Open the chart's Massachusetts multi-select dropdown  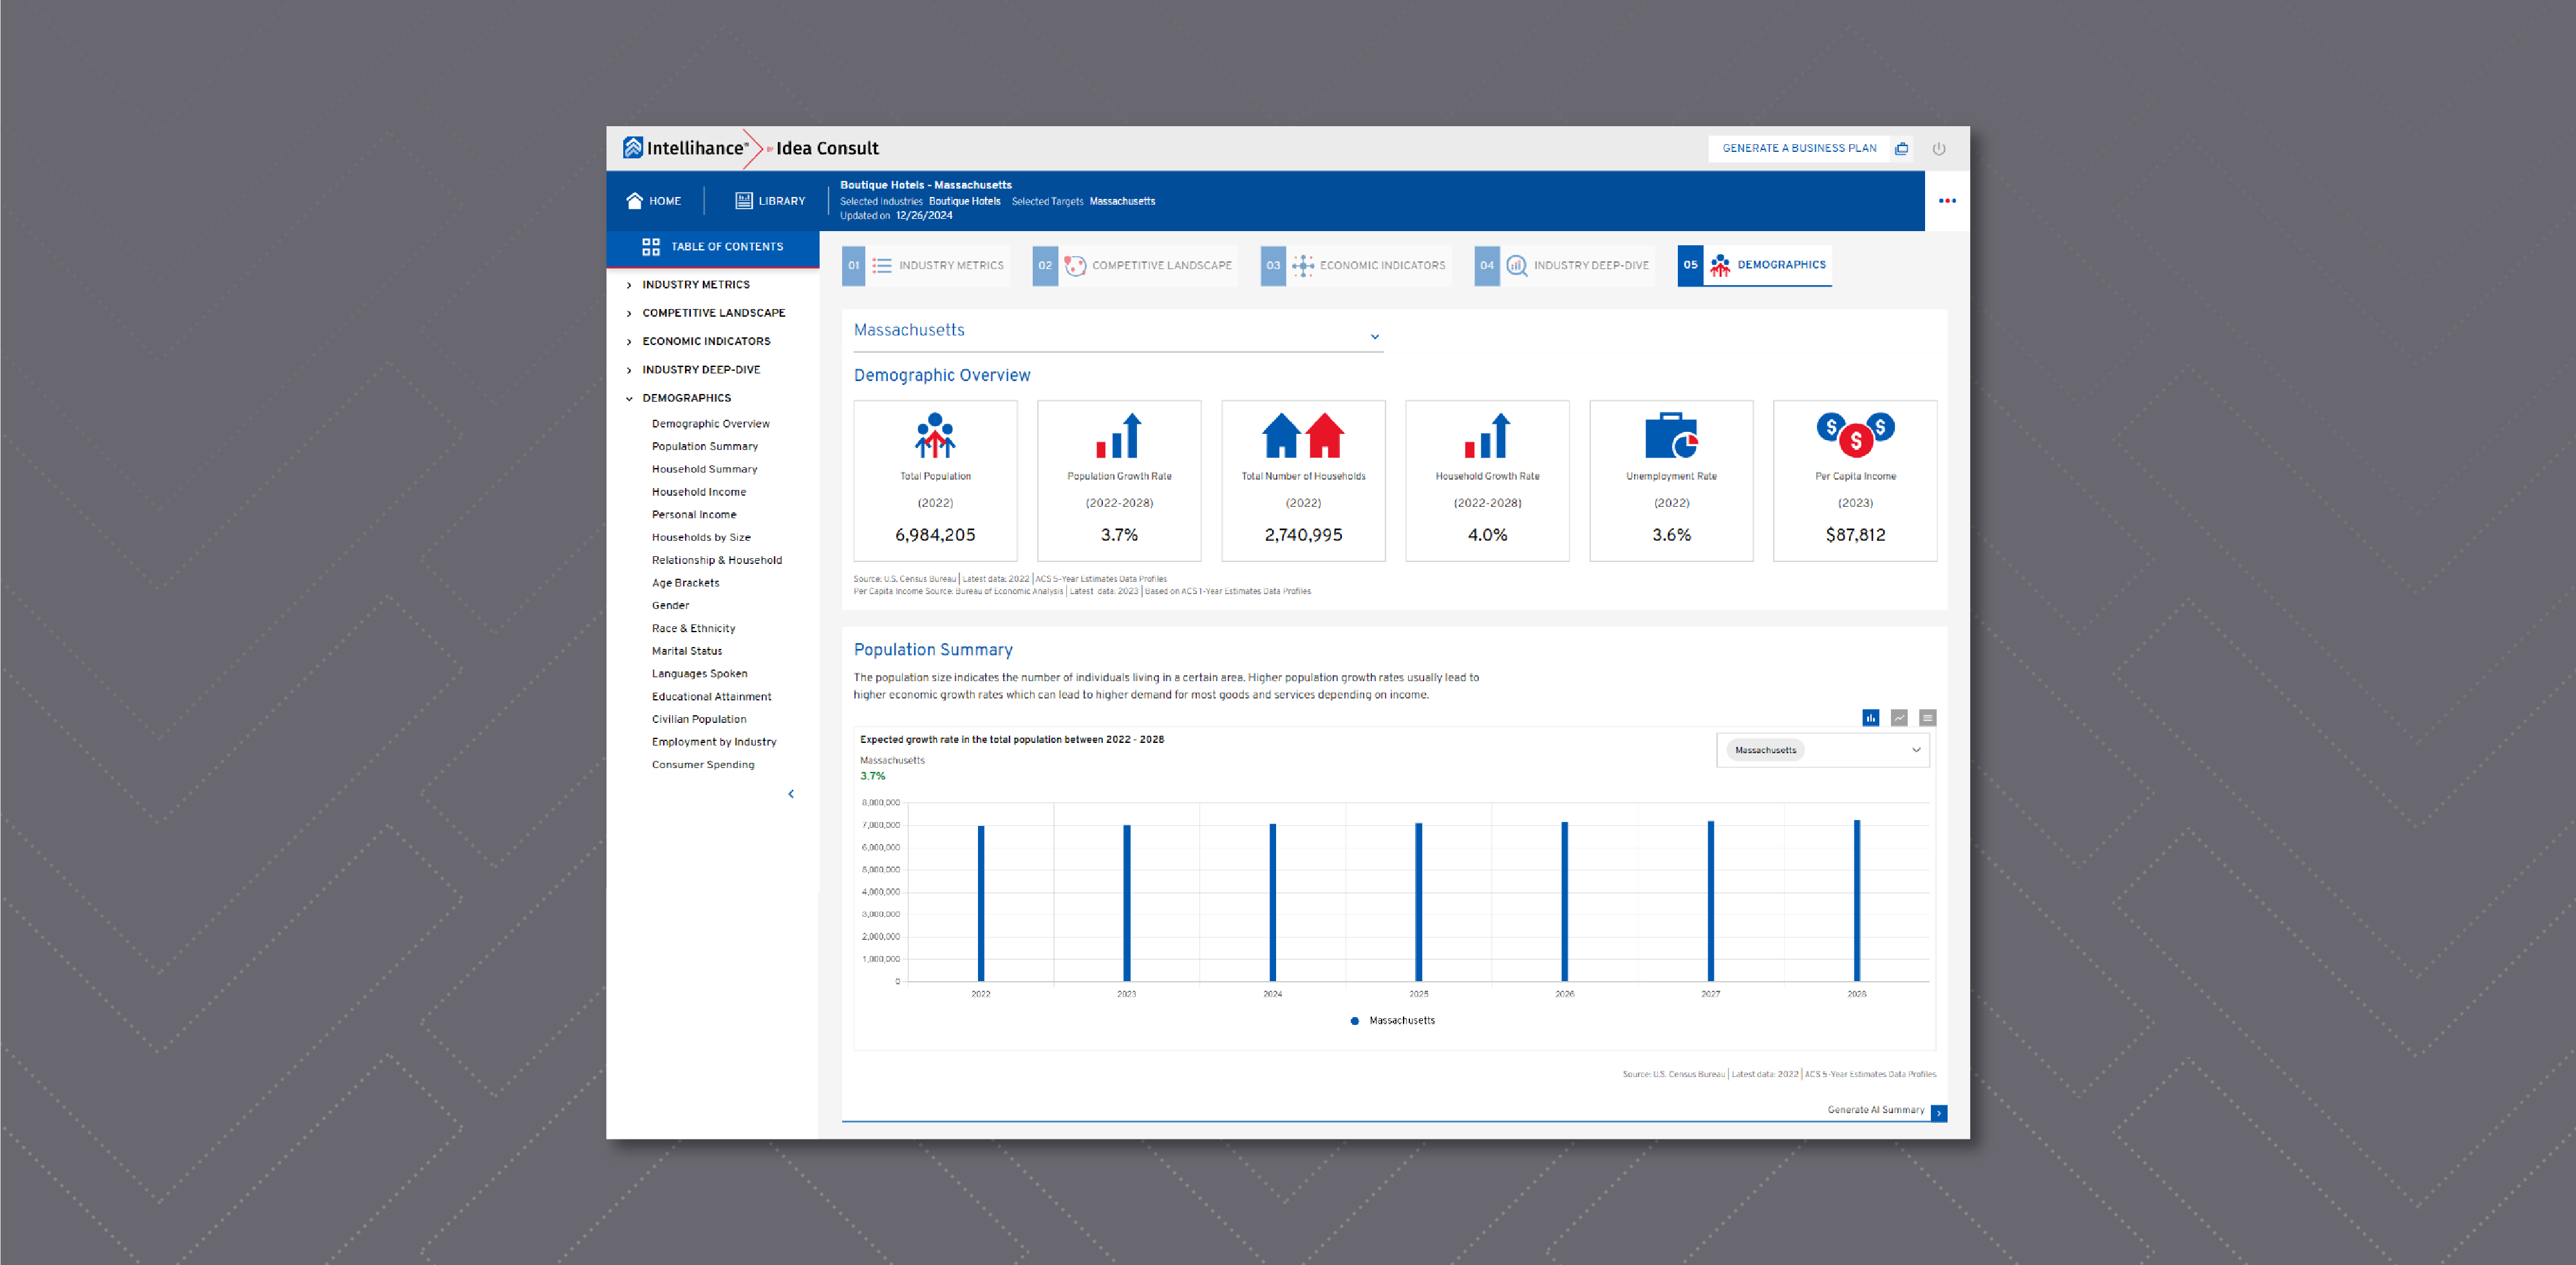point(1916,750)
